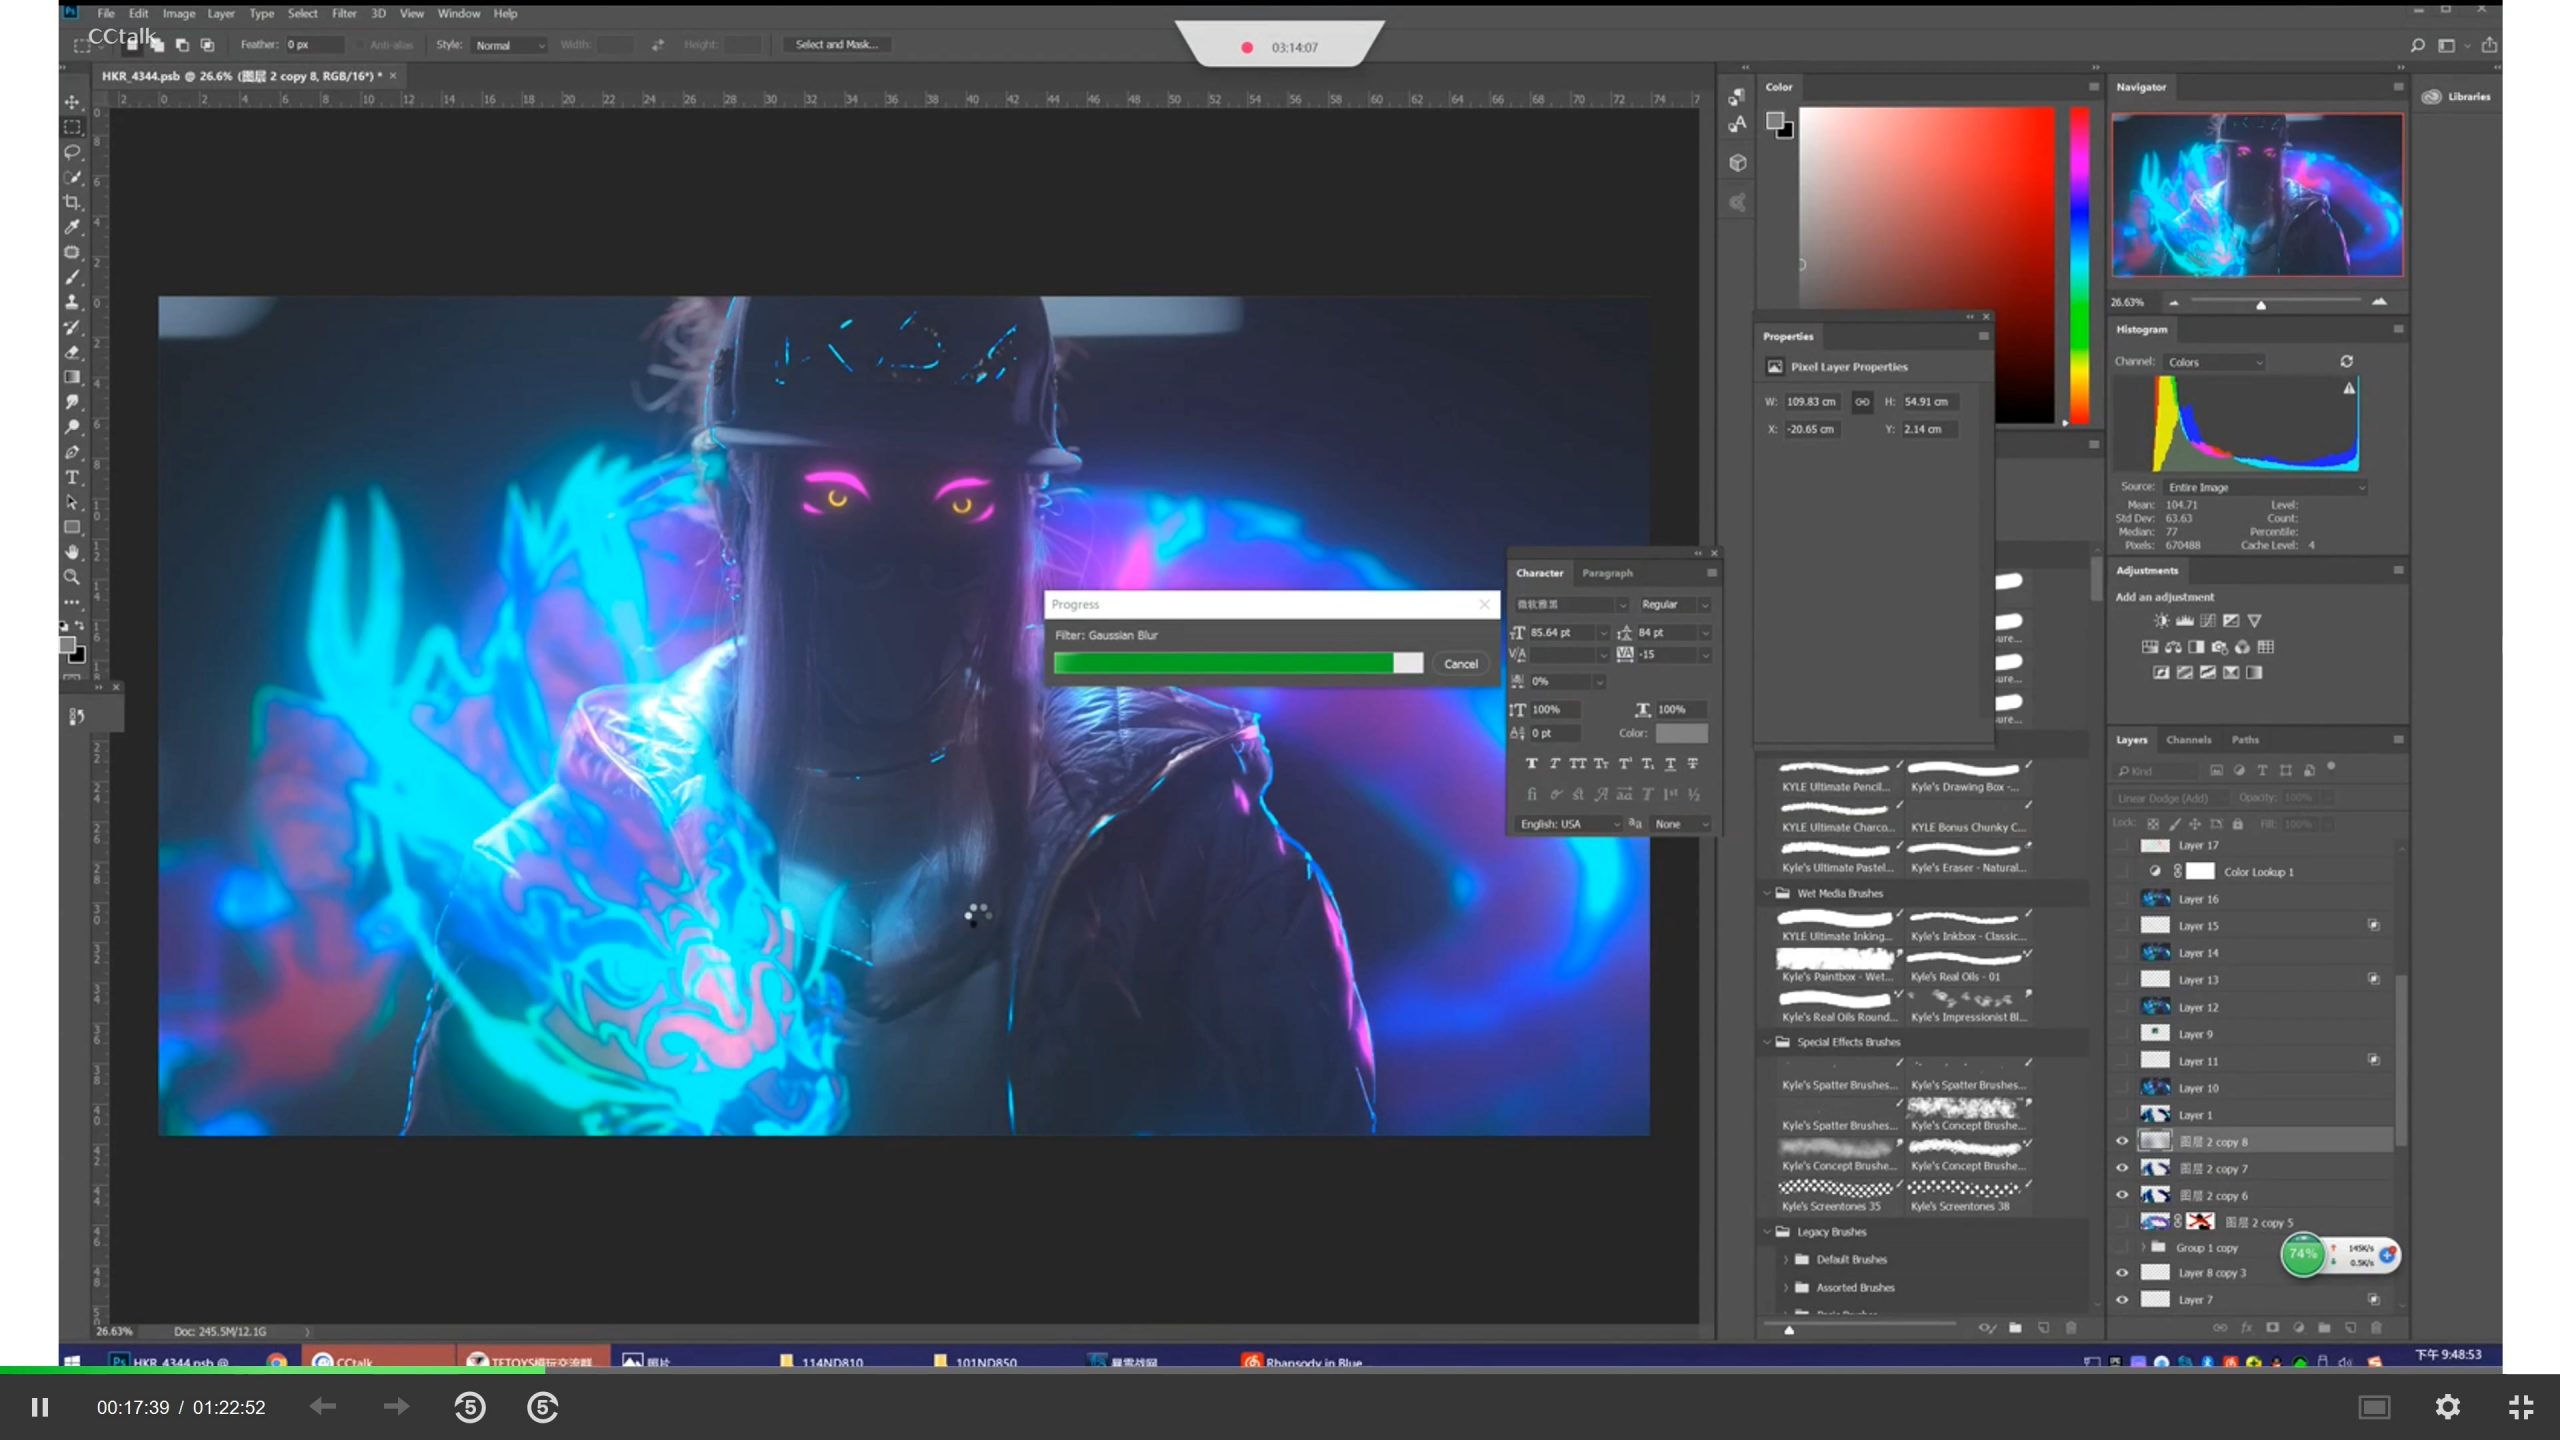
Task: Switch to the Channels tab
Action: (2188, 740)
